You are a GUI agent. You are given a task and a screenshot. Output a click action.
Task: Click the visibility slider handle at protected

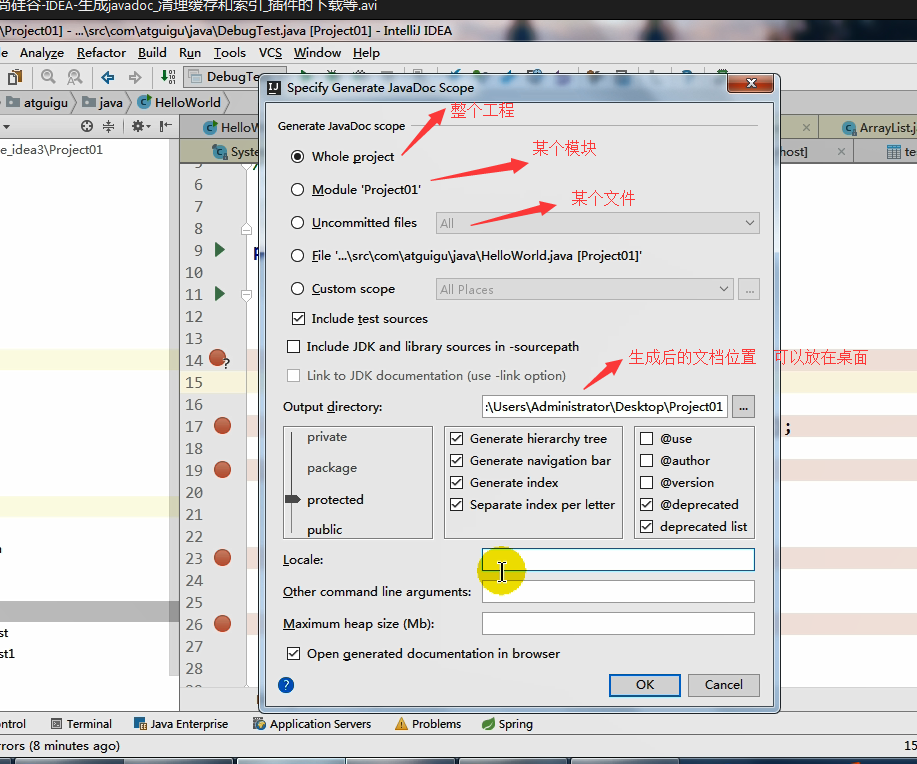[x=292, y=499]
